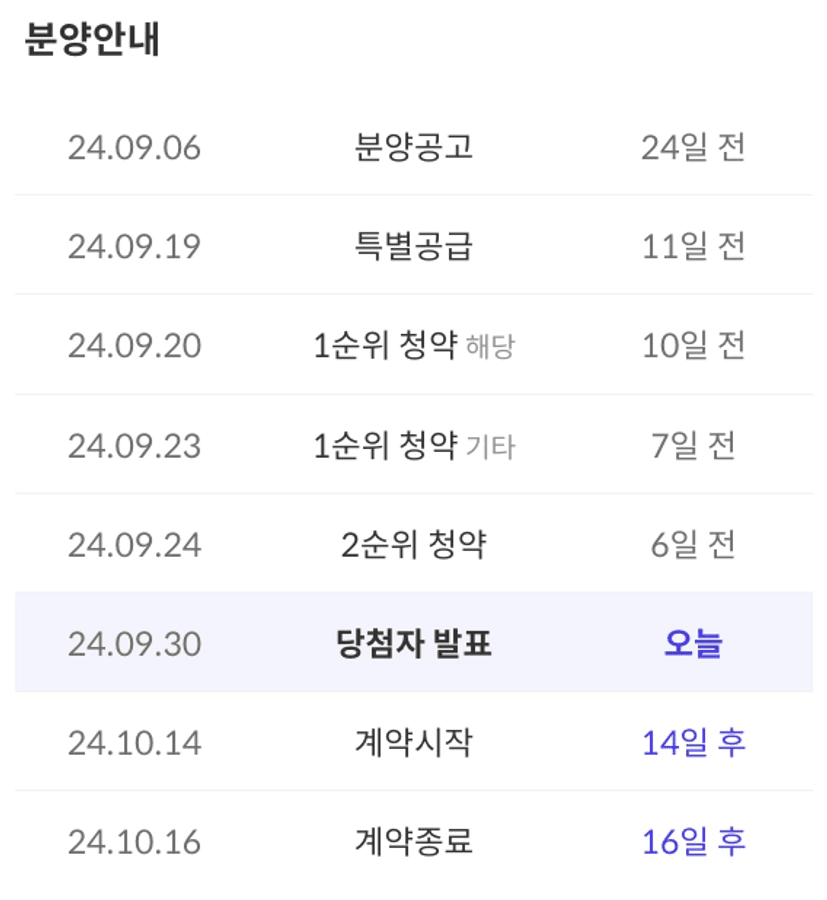The width and height of the screenshot is (827, 900).
Task: Open the 계약종료 schedule item
Action: coord(413,842)
